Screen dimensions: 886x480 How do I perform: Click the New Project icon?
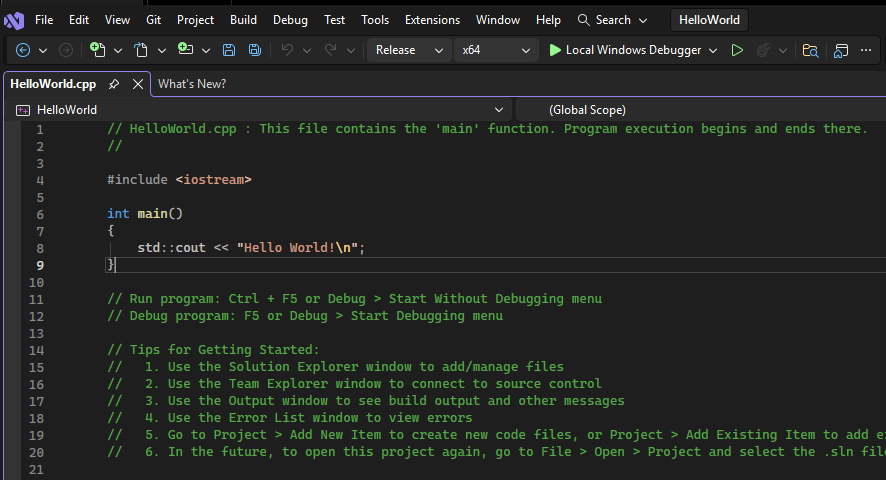97,50
